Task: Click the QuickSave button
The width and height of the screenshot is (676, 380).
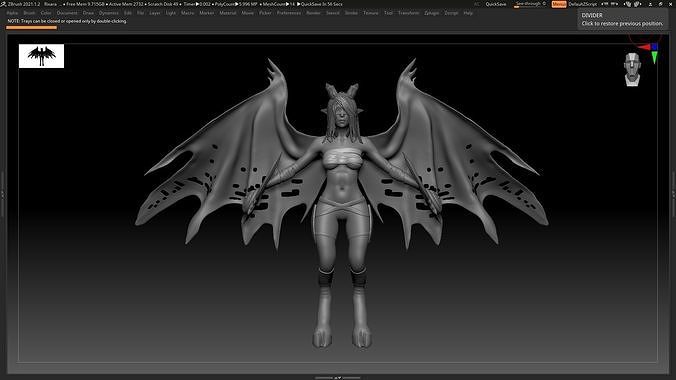Action: 496,4
